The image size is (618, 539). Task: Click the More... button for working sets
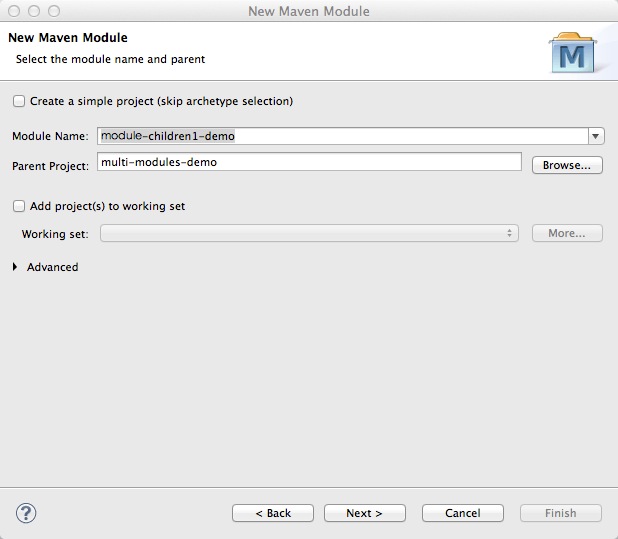(566, 233)
